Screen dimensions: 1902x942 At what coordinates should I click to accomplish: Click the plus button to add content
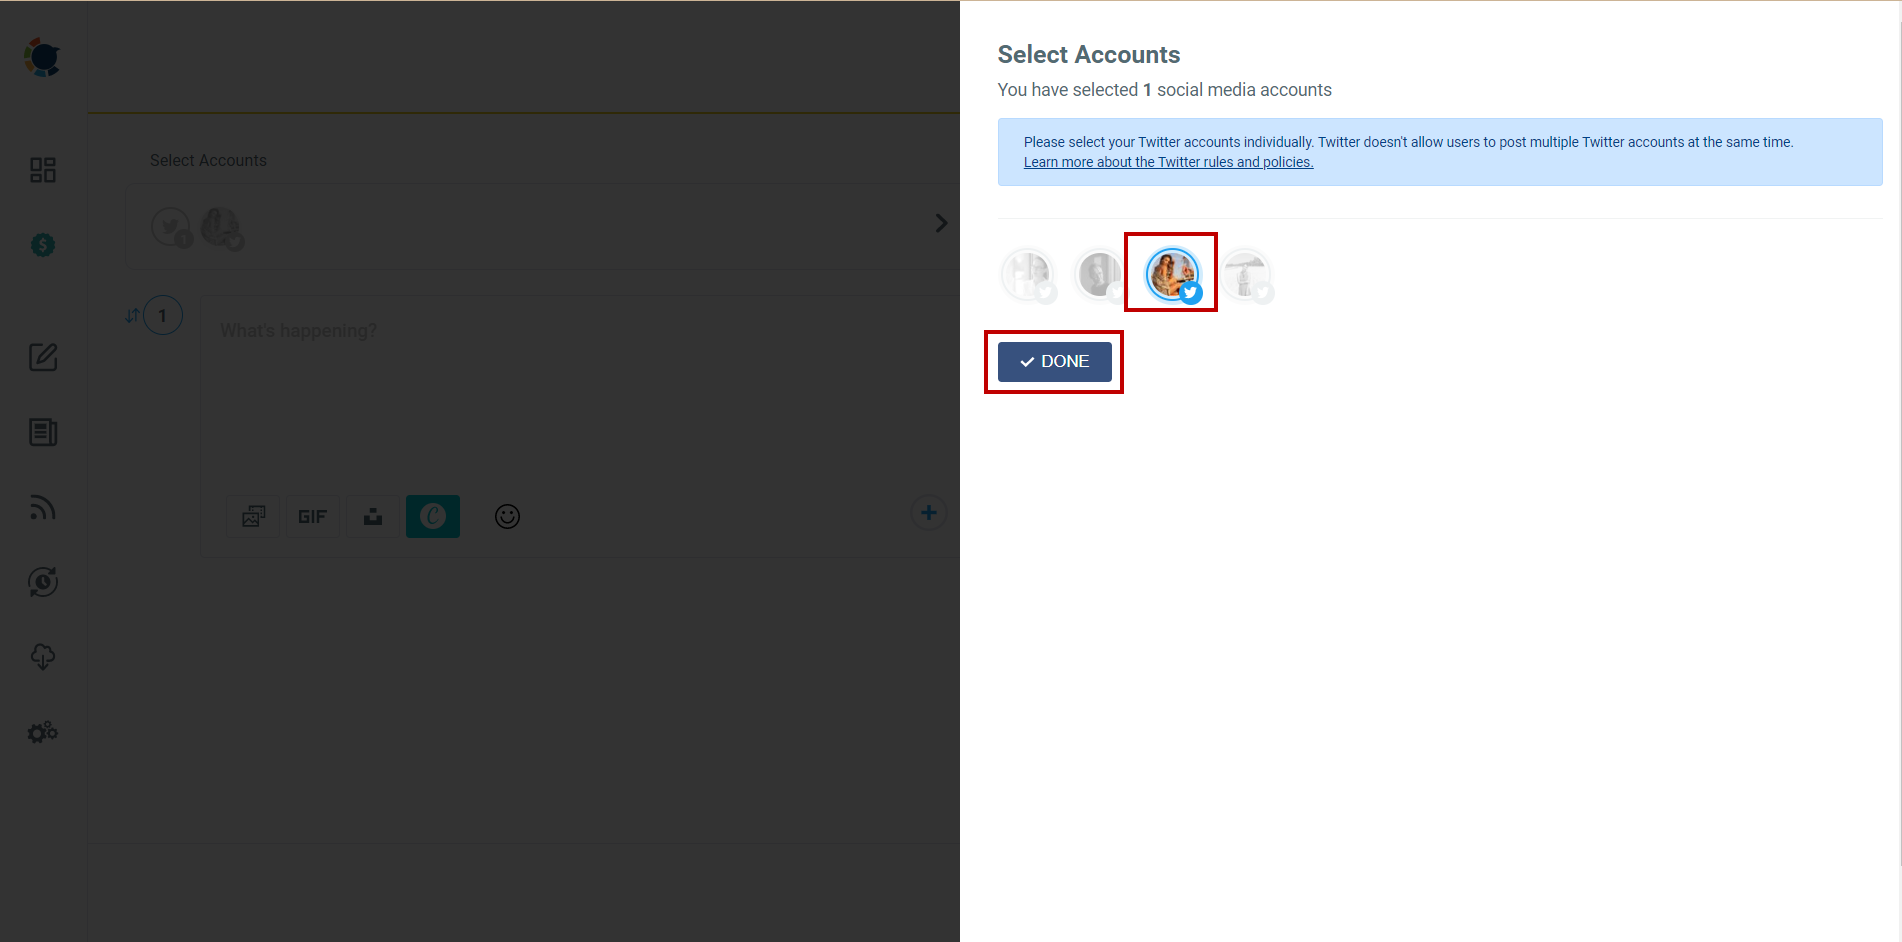[x=928, y=512]
